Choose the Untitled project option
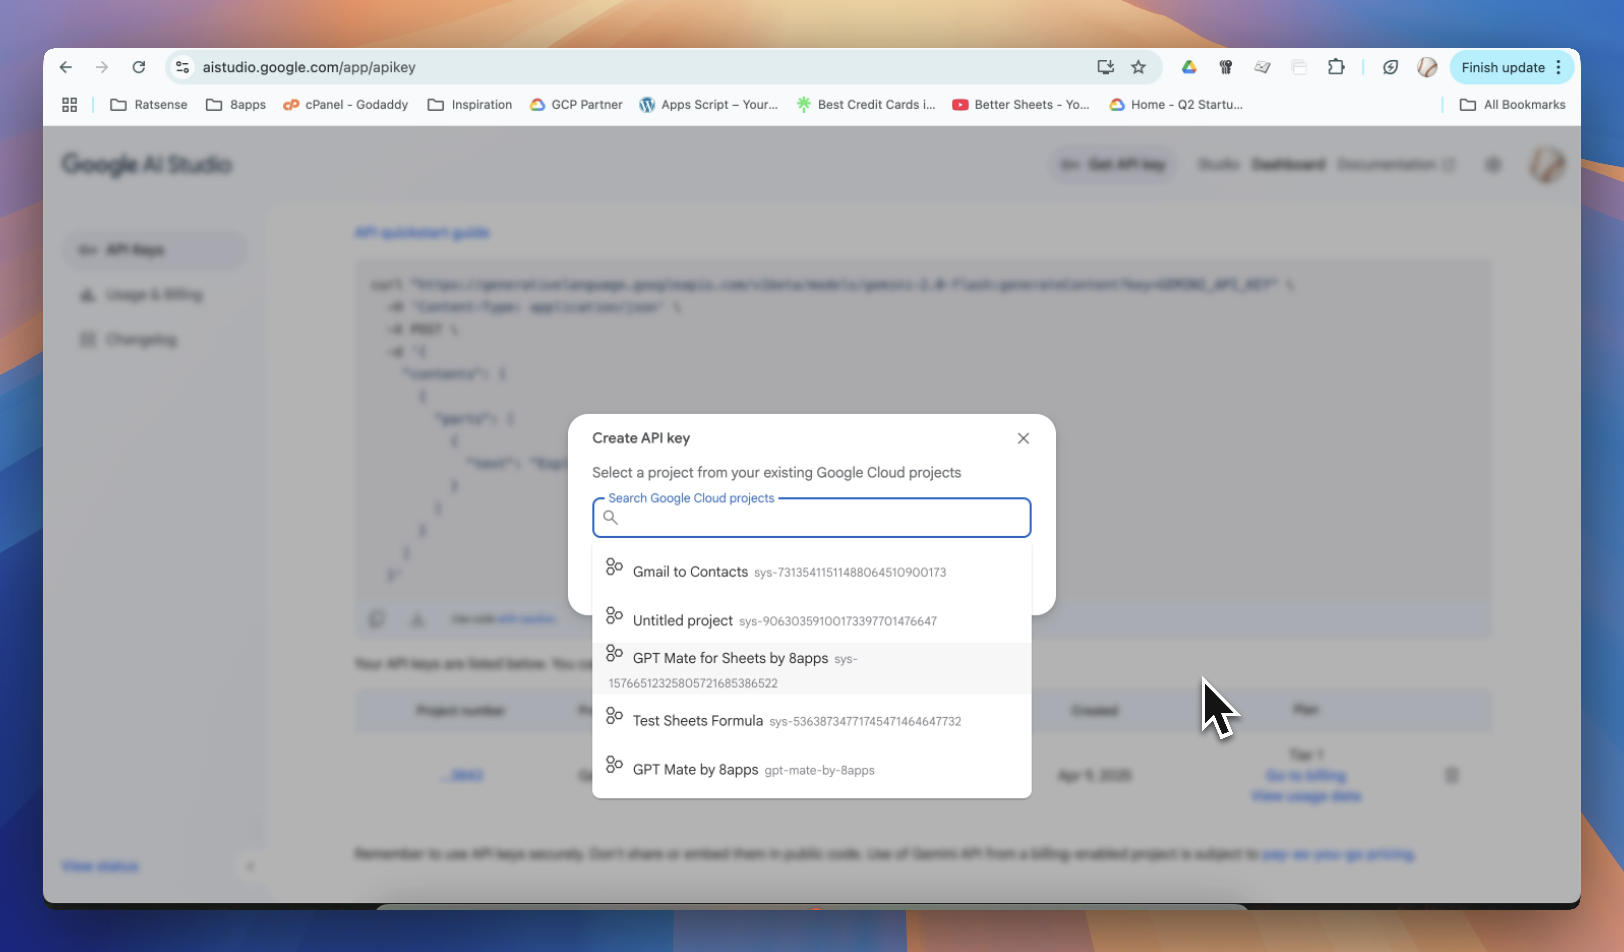Viewport: 1624px width, 952px height. [x=683, y=621]
